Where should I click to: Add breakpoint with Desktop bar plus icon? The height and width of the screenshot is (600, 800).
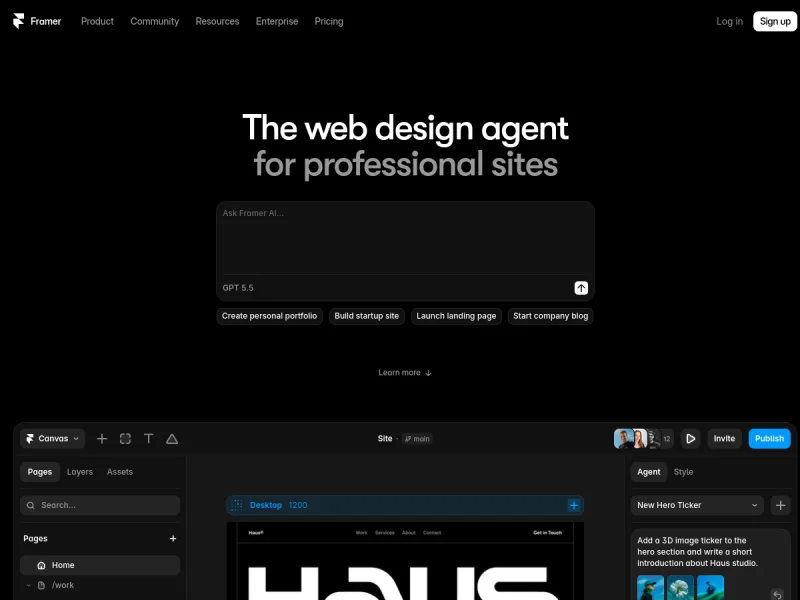tap(574, 505)
